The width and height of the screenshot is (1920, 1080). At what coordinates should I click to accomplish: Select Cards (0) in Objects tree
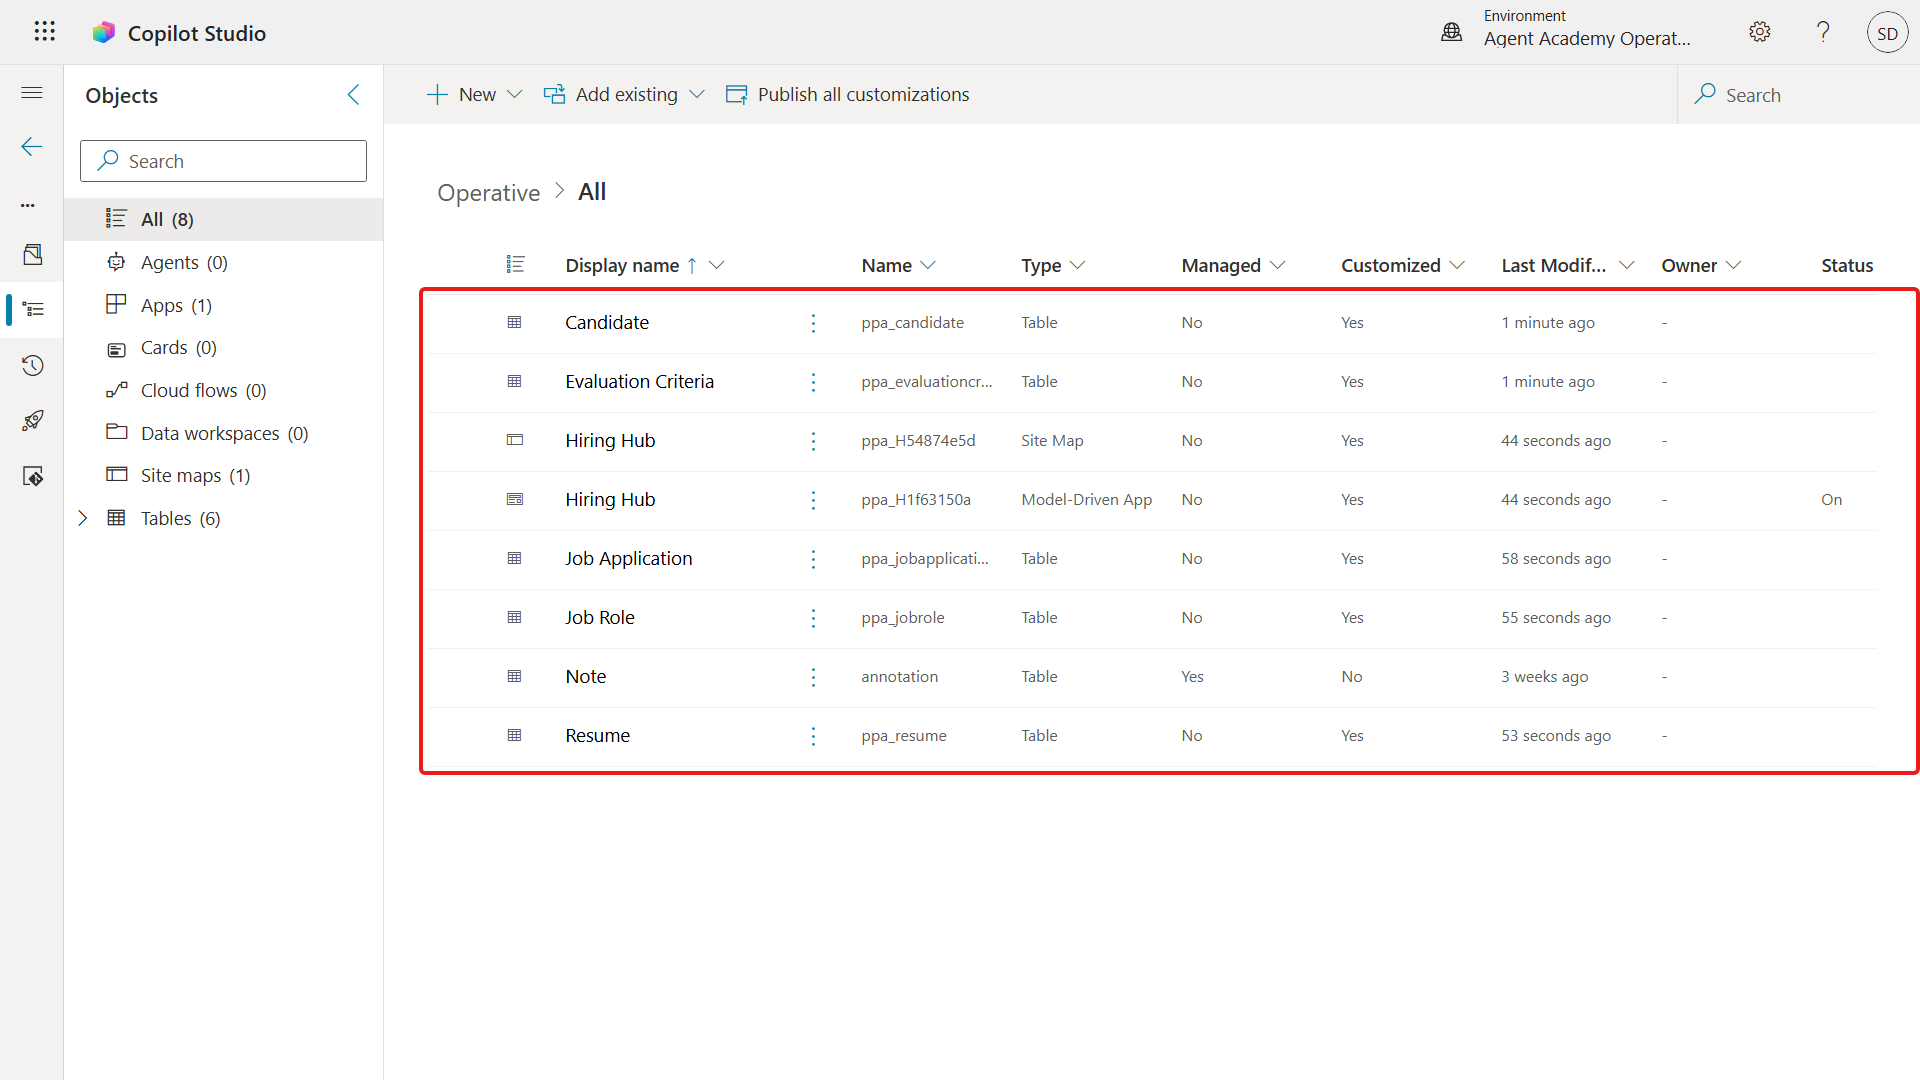(x=224, y=347)
